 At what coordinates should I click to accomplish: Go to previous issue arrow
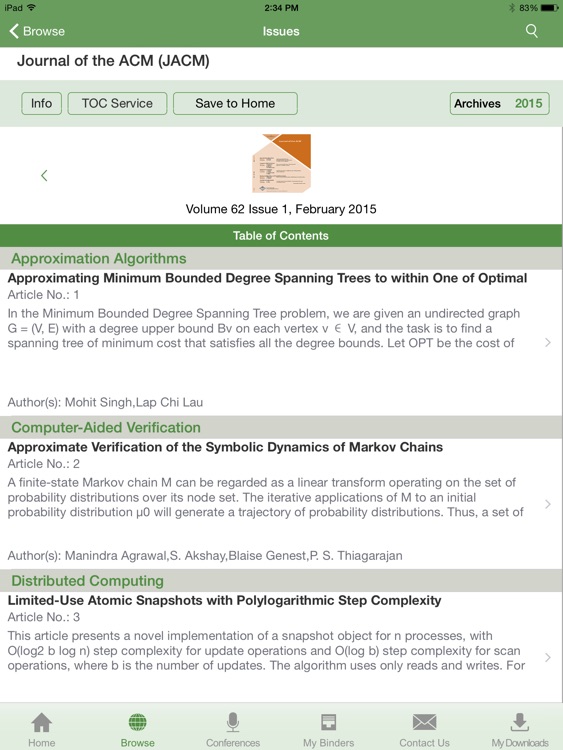click(44, 176)
